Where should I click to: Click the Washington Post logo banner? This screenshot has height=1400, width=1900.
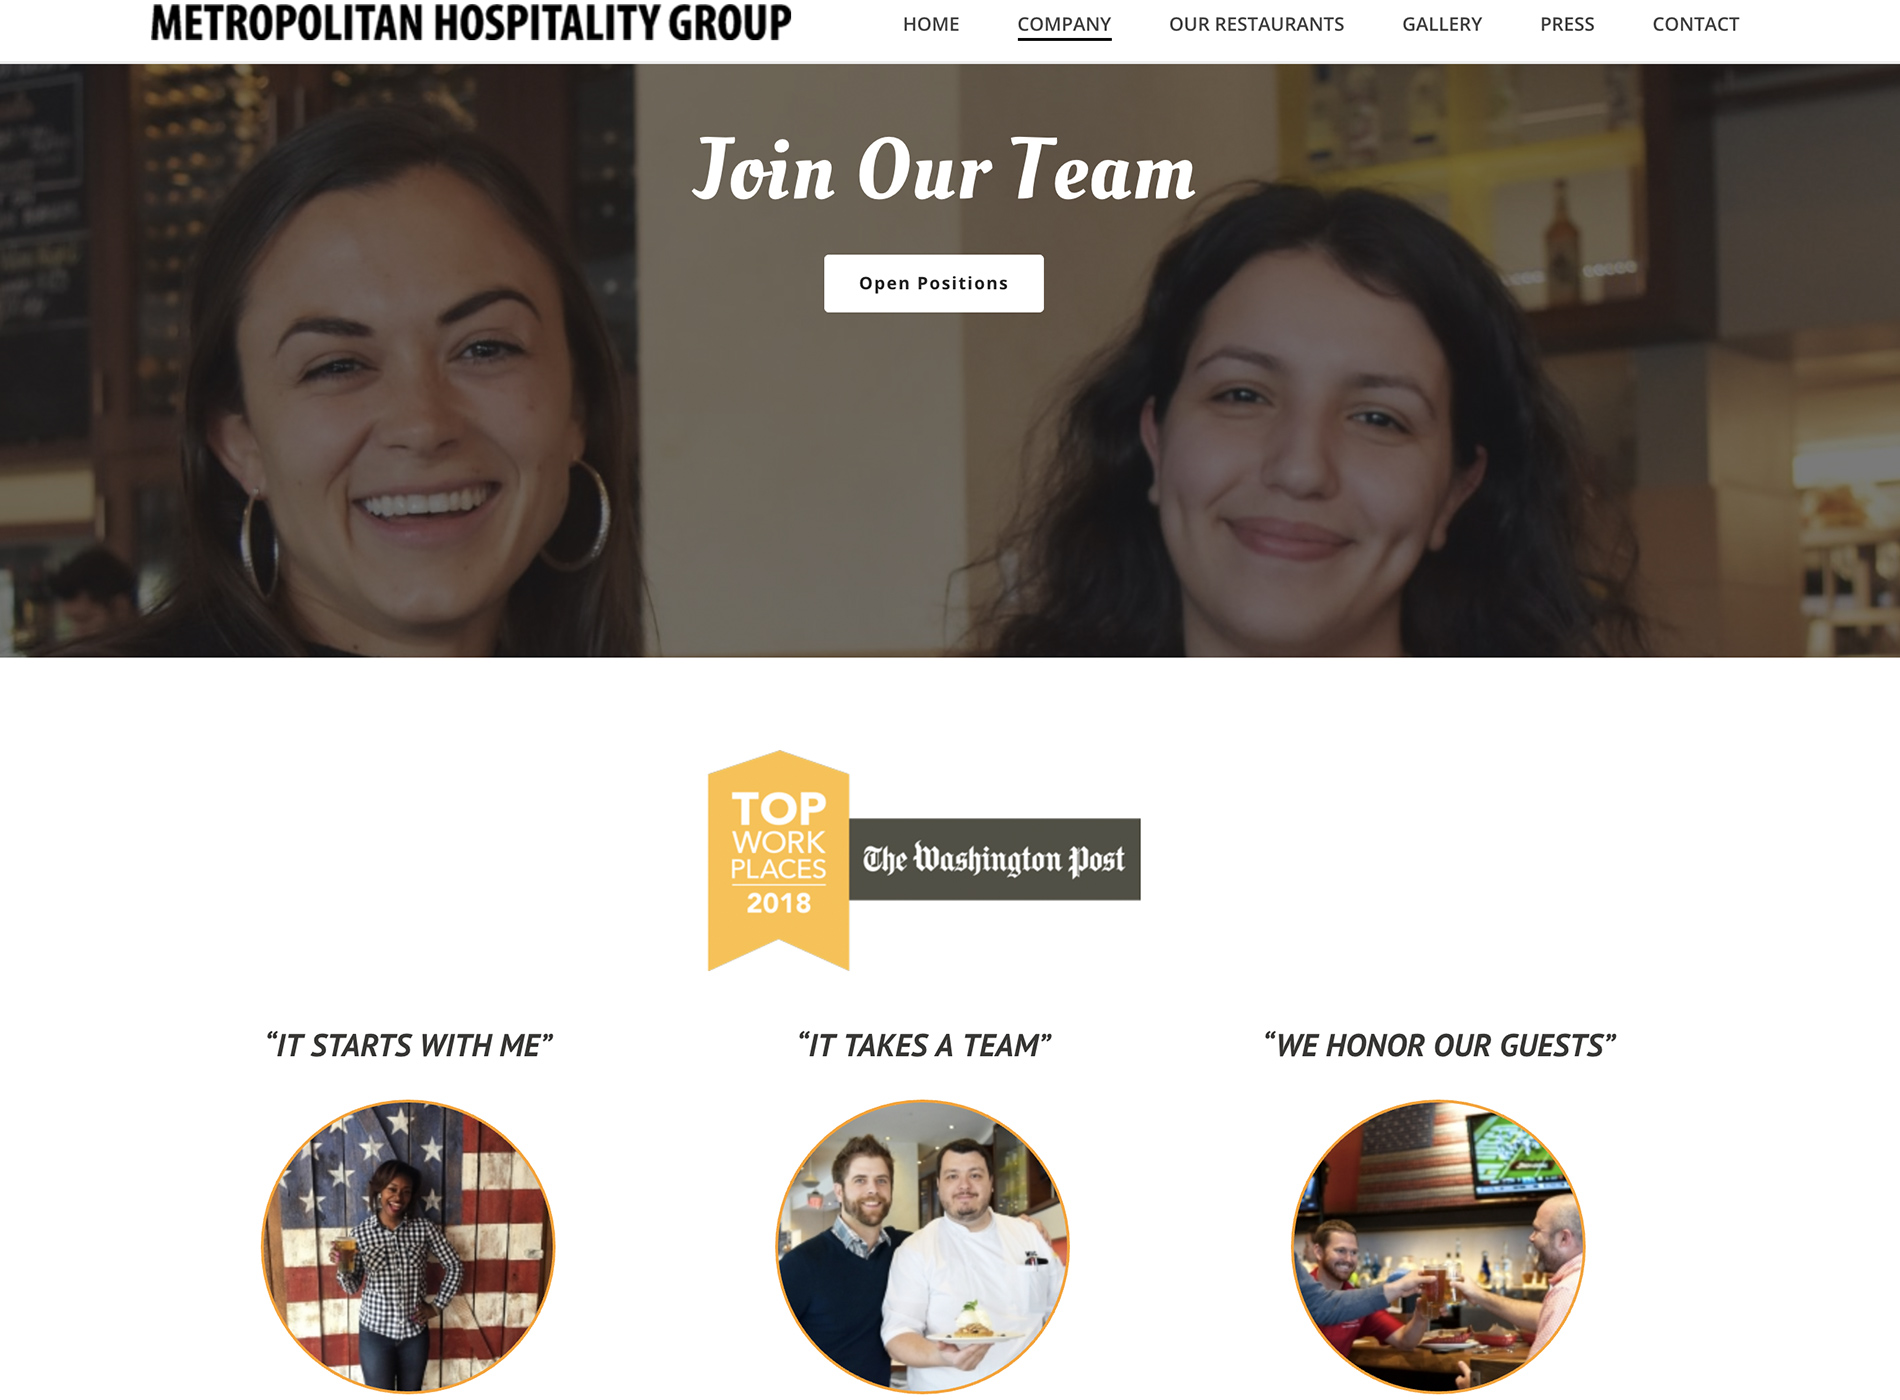point(995,859)
